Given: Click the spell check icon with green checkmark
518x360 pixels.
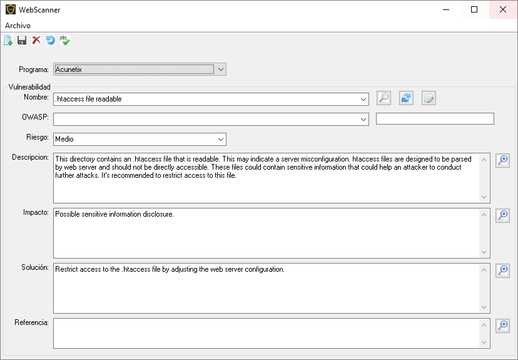Looking at the screenshot, I should tap(65, 40).
